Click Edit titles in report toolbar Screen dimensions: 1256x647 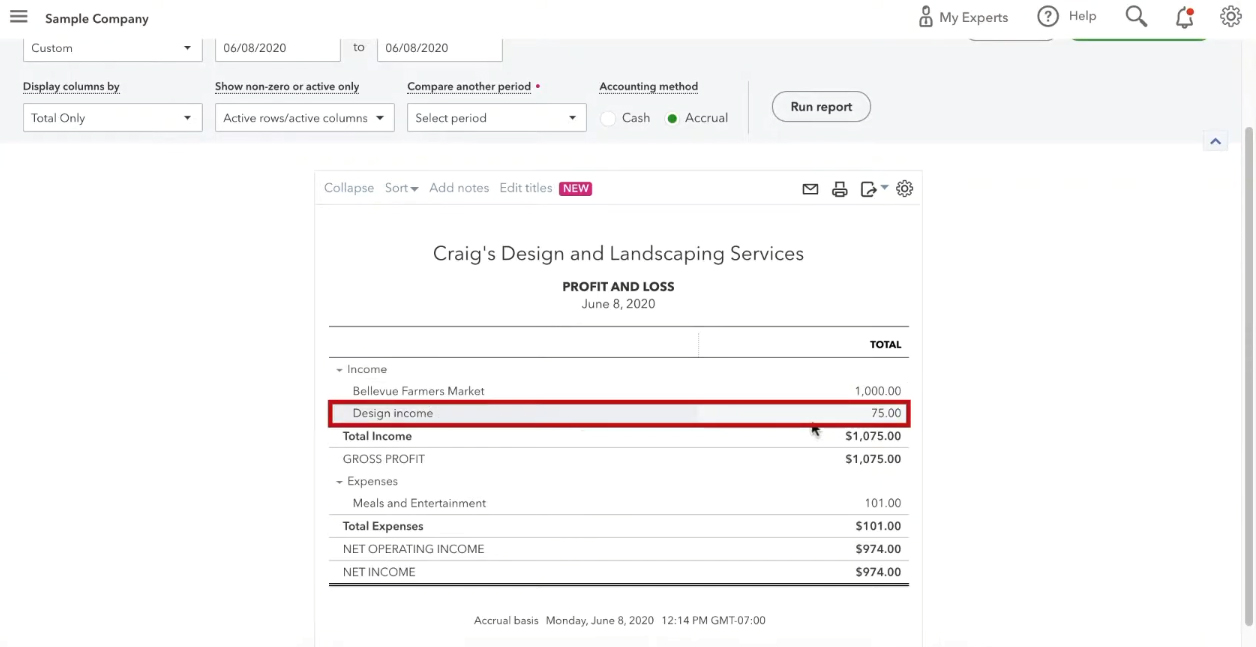pyautogui.click(x=526, y=188)
